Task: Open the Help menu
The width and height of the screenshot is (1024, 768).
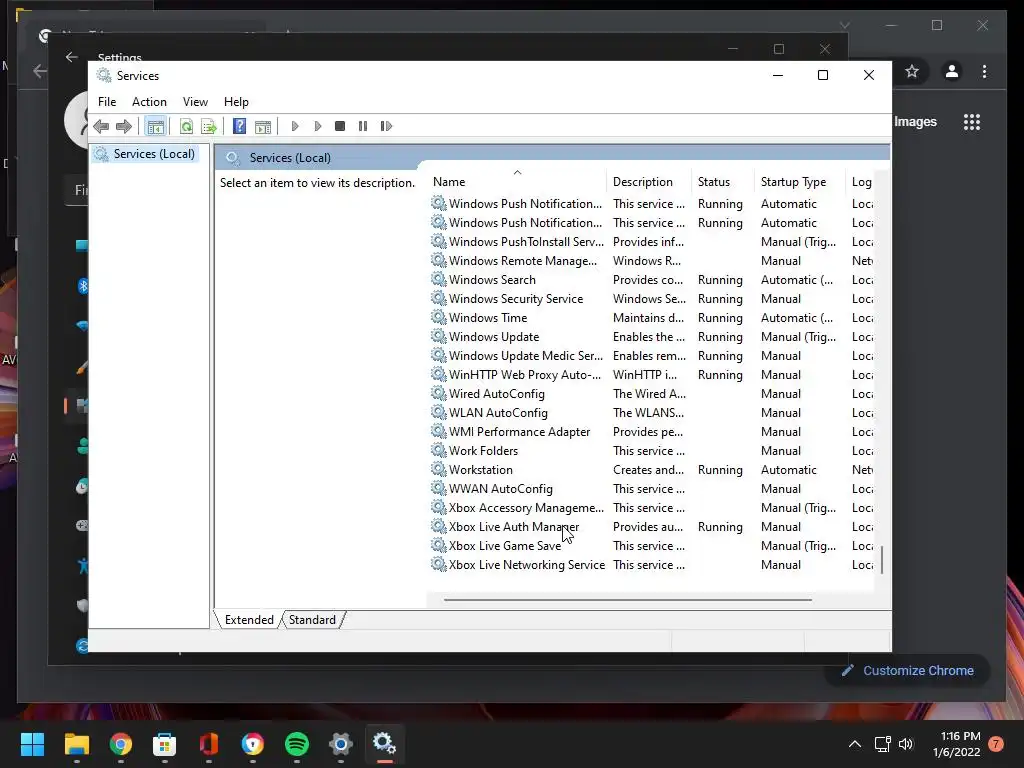Action: (236, 102)
